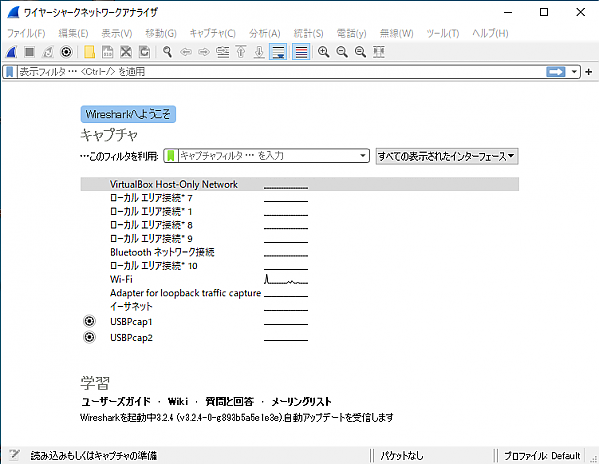
Task: Zoom in the main window text
Action: pos(324,52)
